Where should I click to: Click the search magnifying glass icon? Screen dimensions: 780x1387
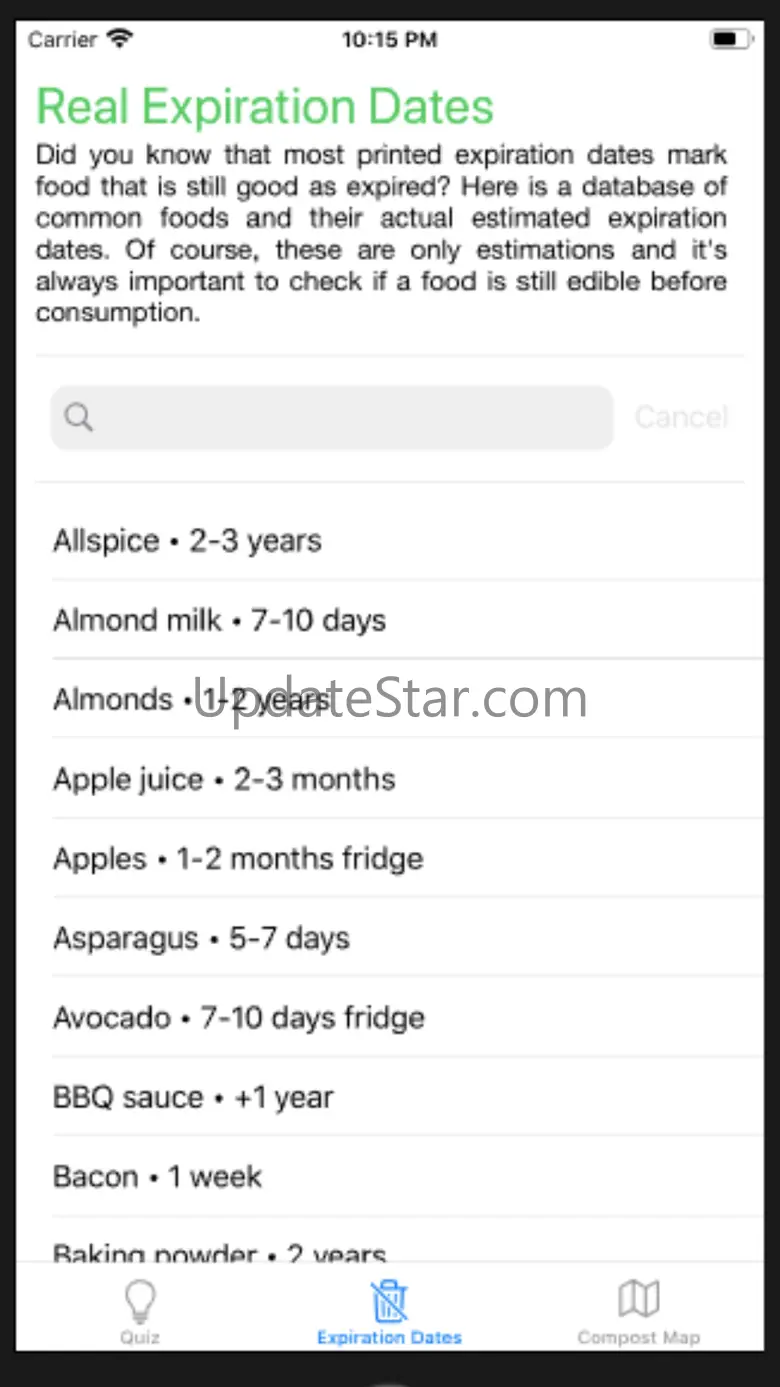pos(79,417)
